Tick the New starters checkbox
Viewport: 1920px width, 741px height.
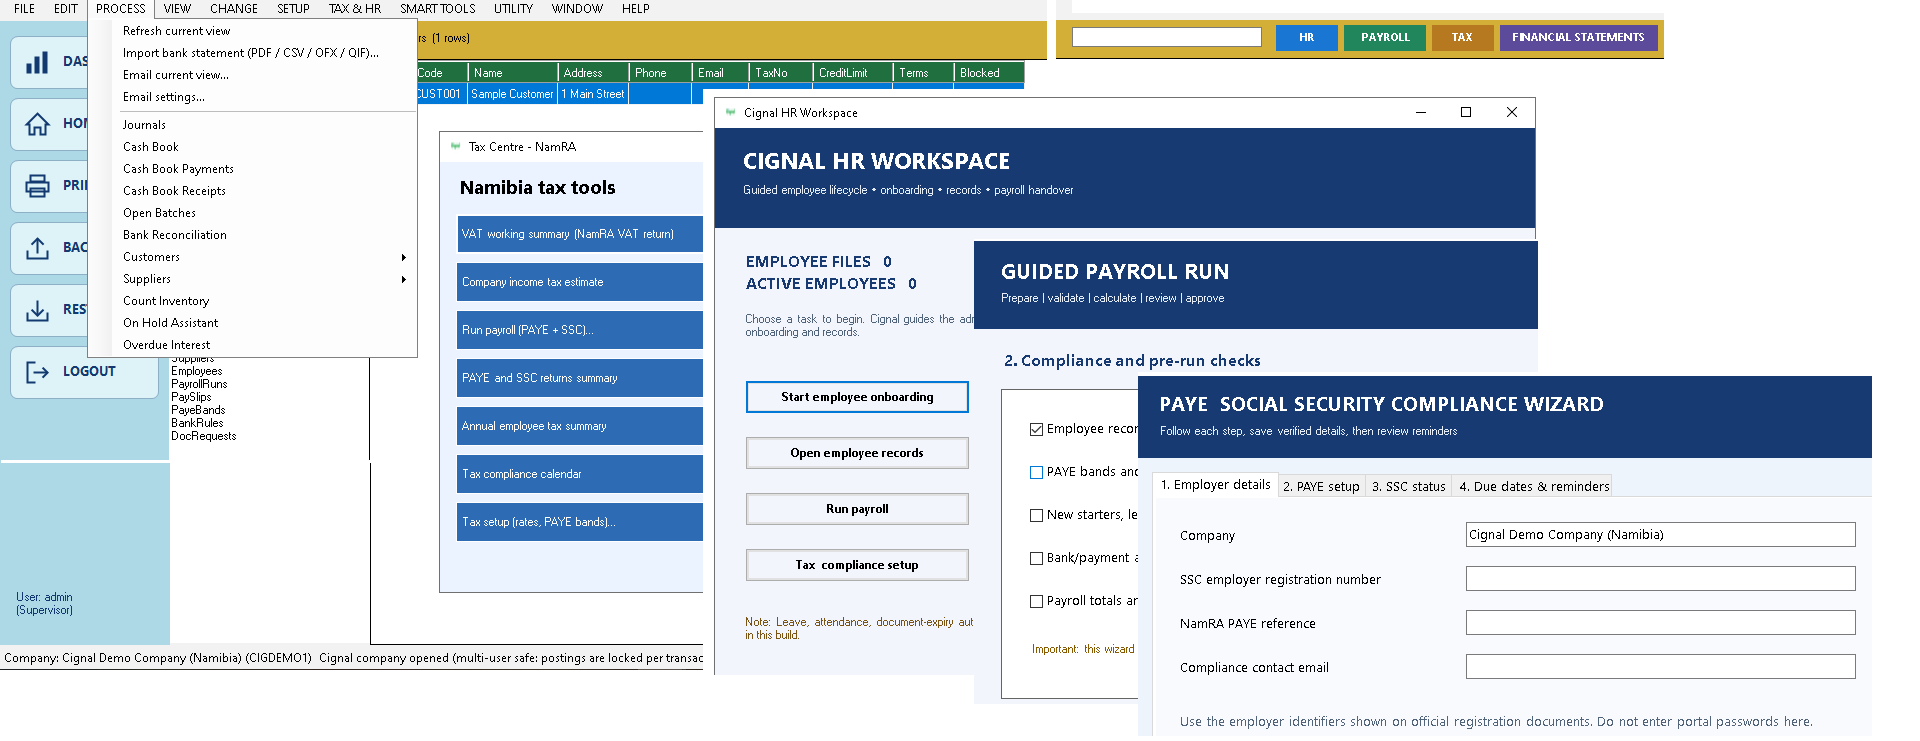(x=1037, y=515)
